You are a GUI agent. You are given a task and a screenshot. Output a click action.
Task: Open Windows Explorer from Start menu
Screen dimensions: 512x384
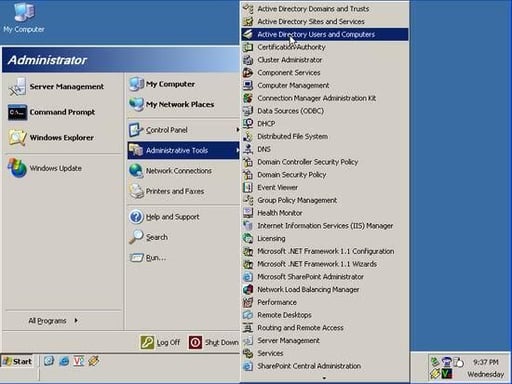tap(63, 138)
